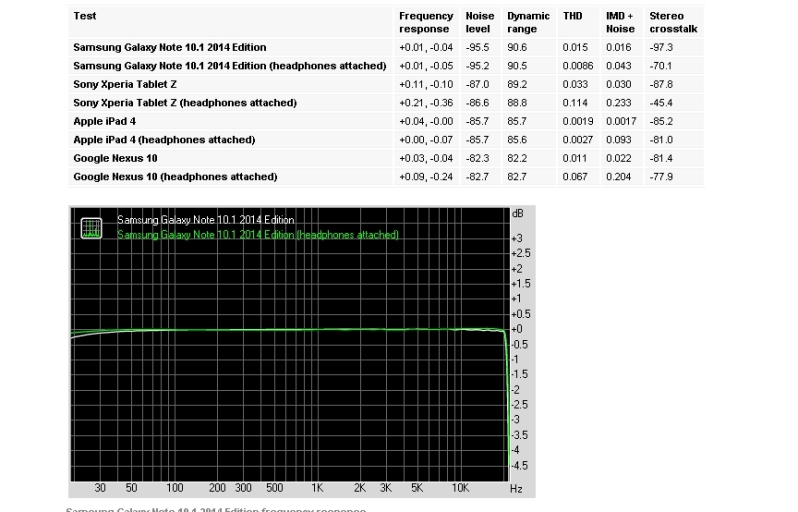Click the 90.6 dynamic range value
This screenshot has width=798, height=512.
coord(517,47)
